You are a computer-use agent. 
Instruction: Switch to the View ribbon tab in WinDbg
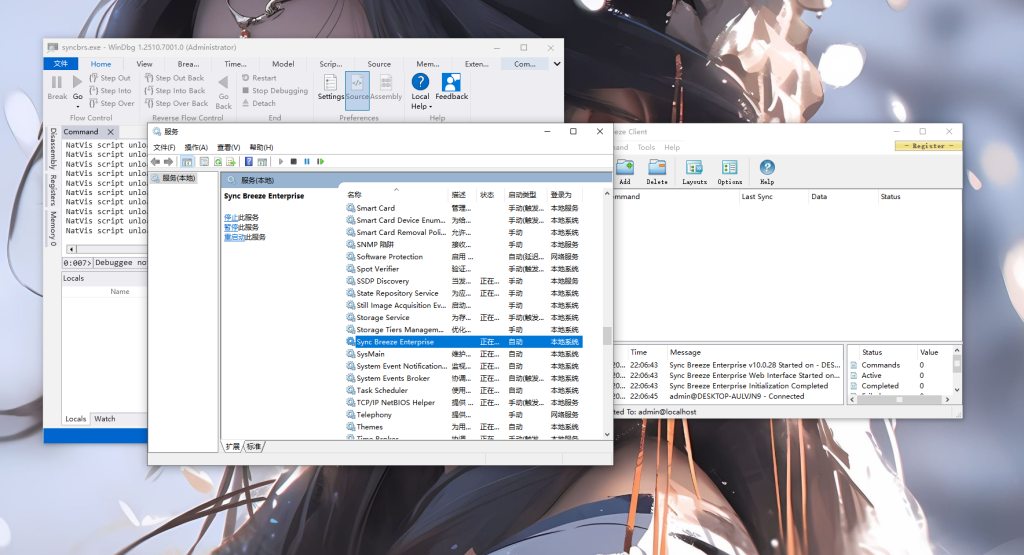pos(144,64)
